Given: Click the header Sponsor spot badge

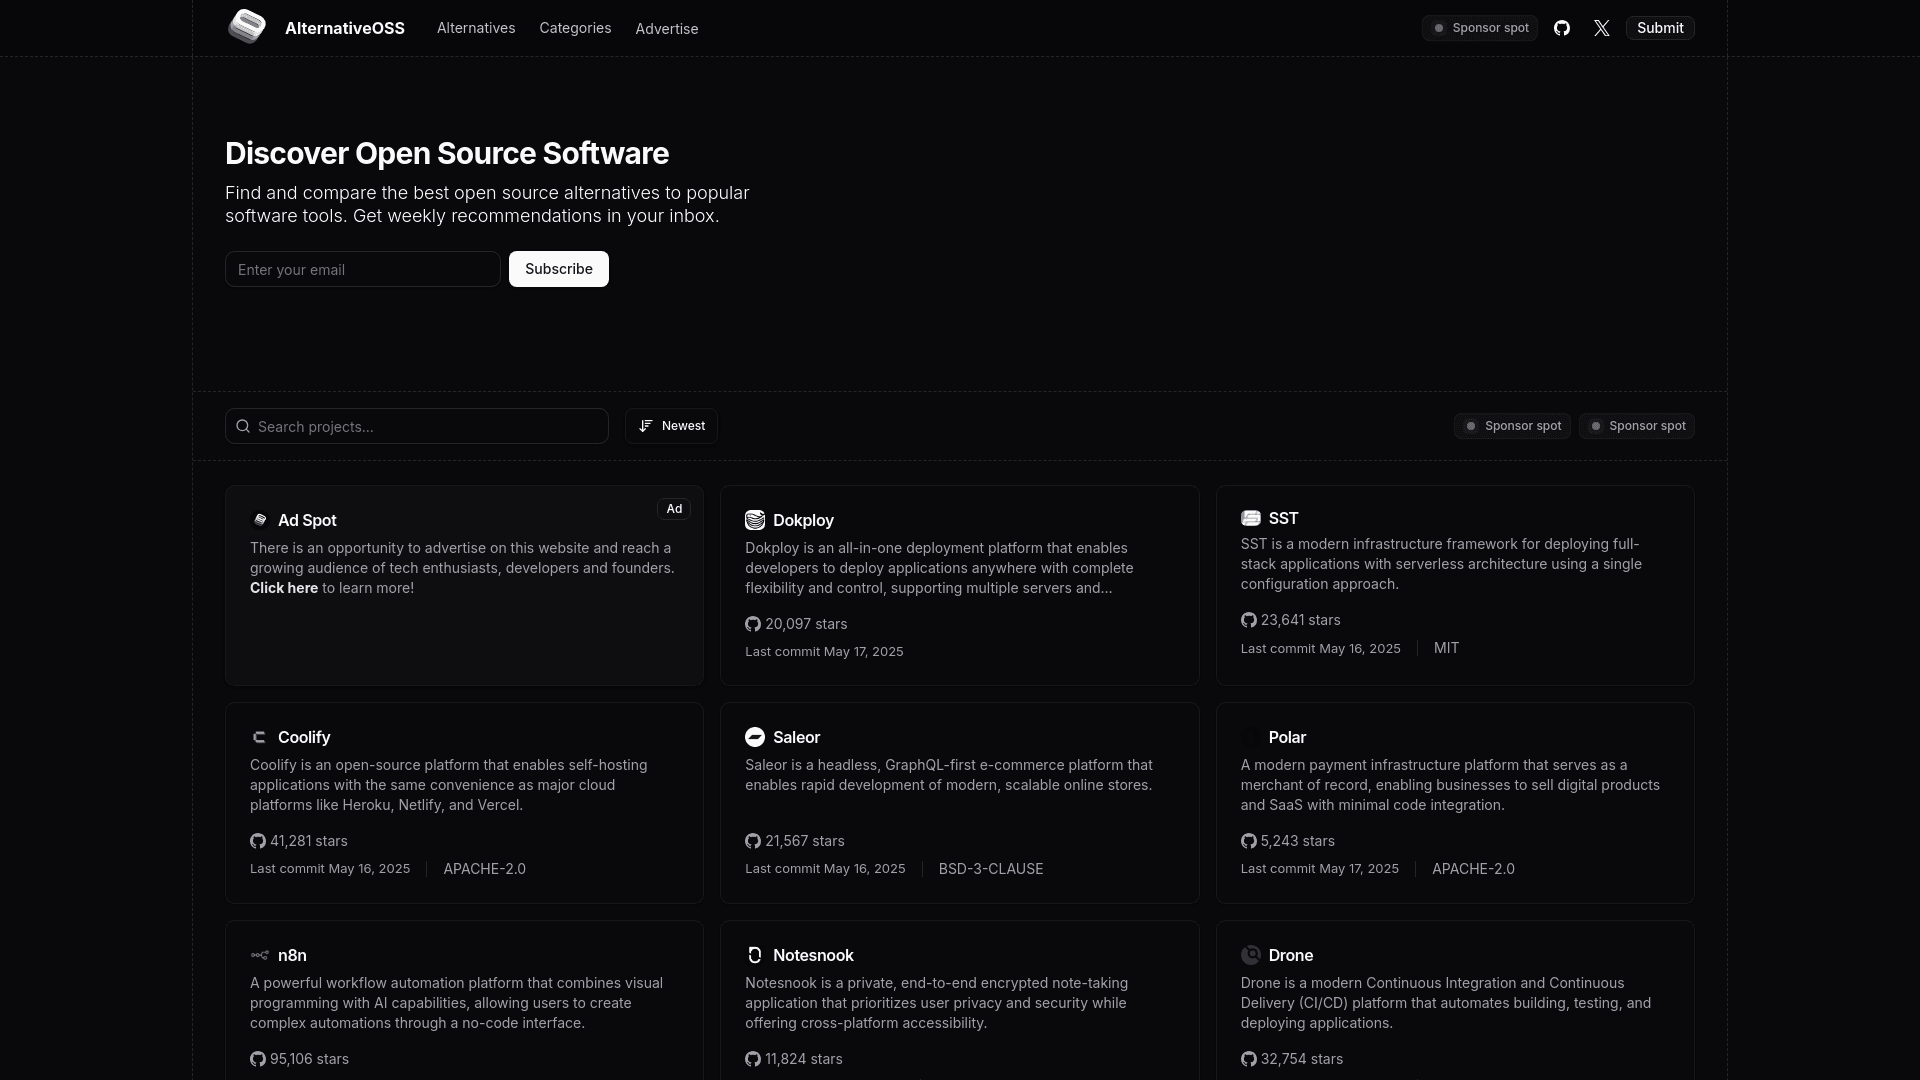Looking at the screenshot, I should pyautogui.click(x=1480, y=28).
